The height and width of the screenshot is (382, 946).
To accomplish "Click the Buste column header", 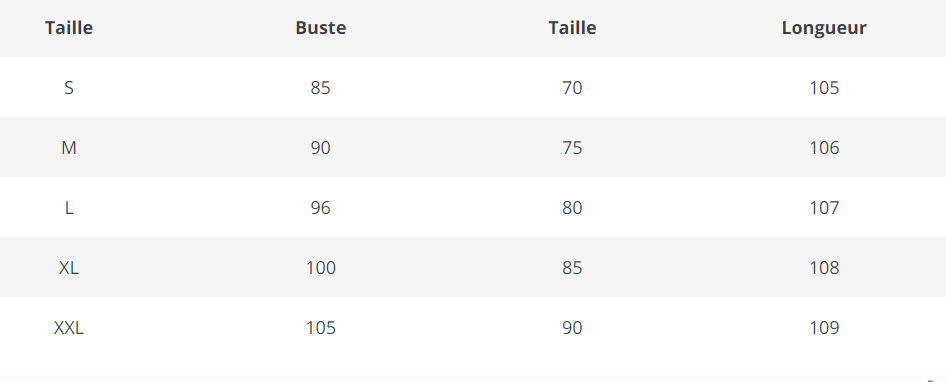I will pyautogui.click(x=321, y=28).
